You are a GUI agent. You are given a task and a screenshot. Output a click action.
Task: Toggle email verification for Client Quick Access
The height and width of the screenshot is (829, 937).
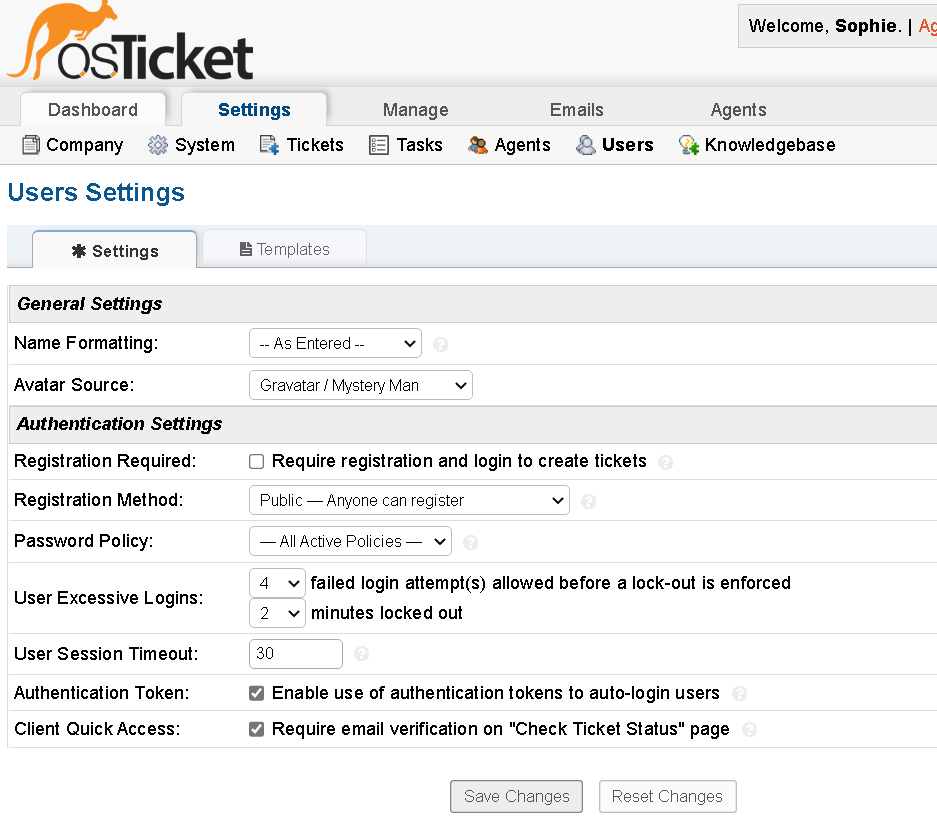pos(257,729)
